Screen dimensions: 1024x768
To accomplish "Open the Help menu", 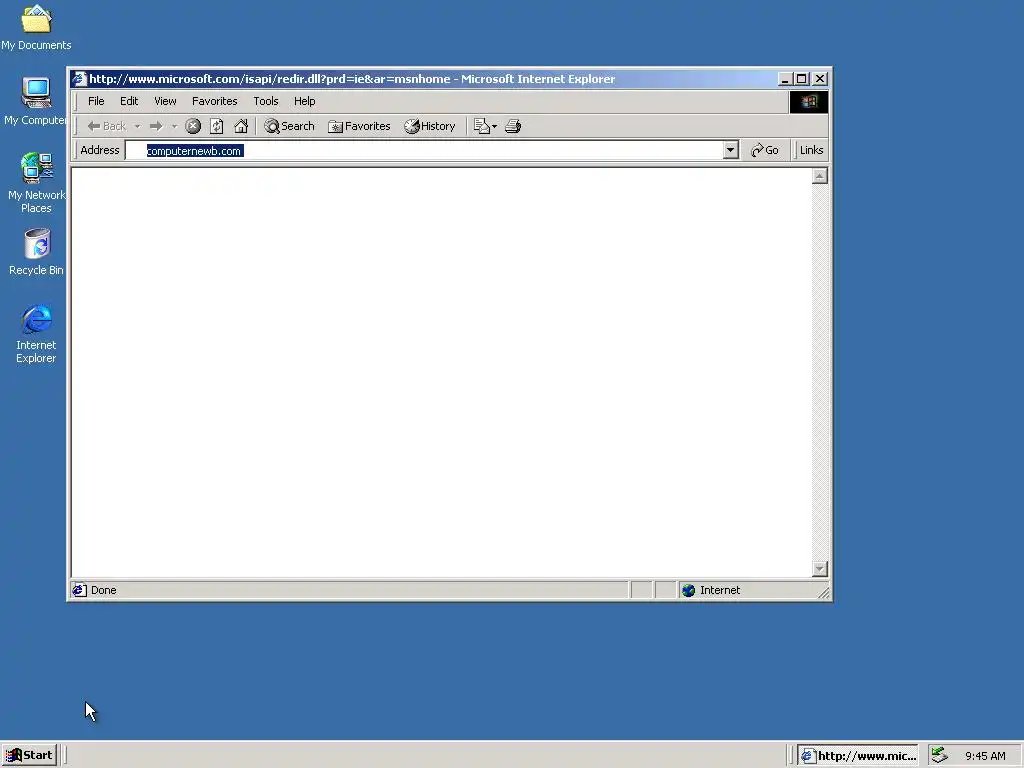I will click(x=304, y=101).
